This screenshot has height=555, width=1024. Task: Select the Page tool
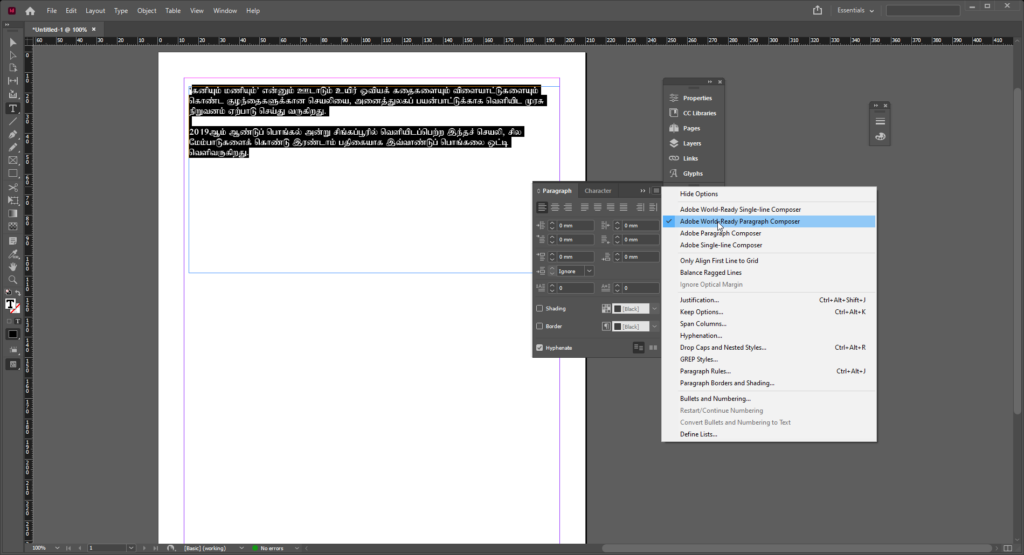[x=12, y=68]
